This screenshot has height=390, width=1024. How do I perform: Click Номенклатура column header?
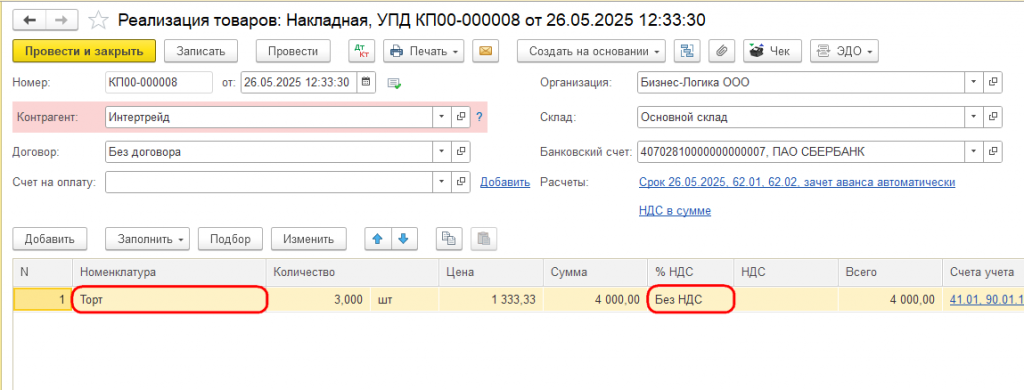click(170, 272)
